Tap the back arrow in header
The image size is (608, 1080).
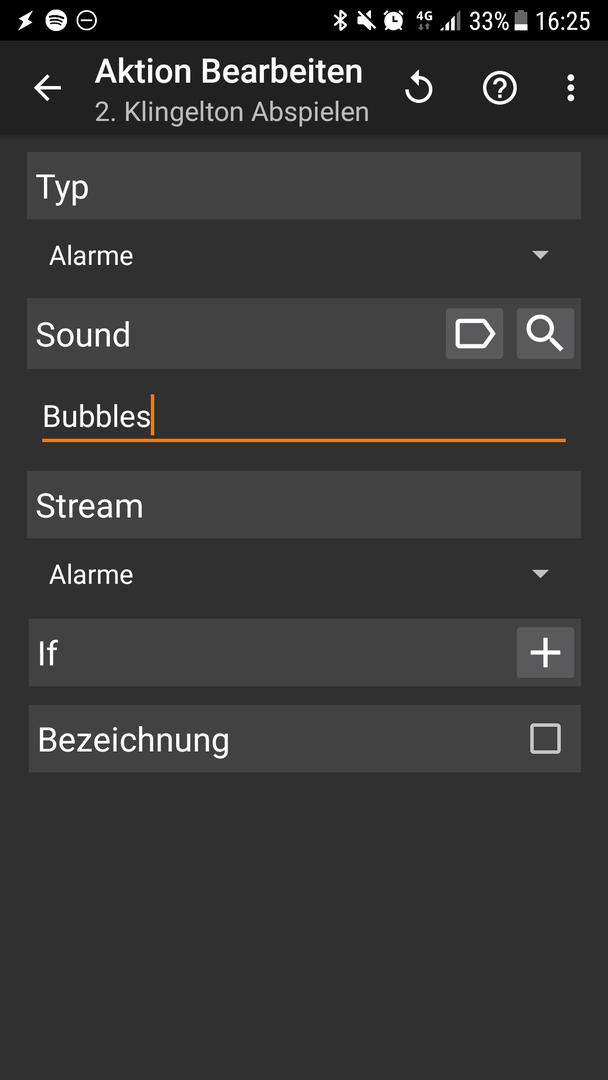click(48, 88)
